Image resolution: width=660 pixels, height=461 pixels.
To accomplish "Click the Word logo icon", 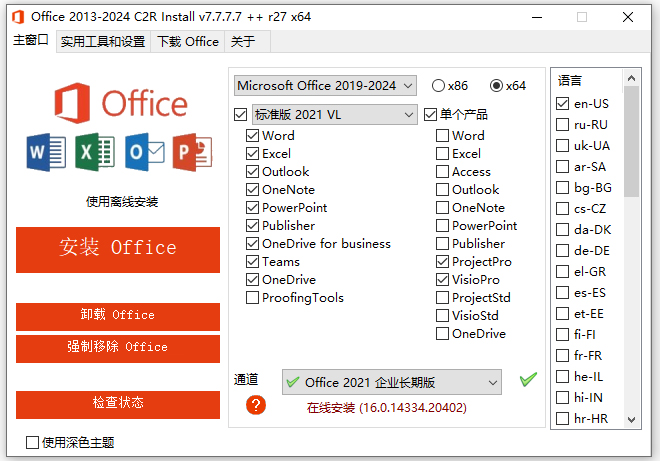I will (x=46, y=152).
